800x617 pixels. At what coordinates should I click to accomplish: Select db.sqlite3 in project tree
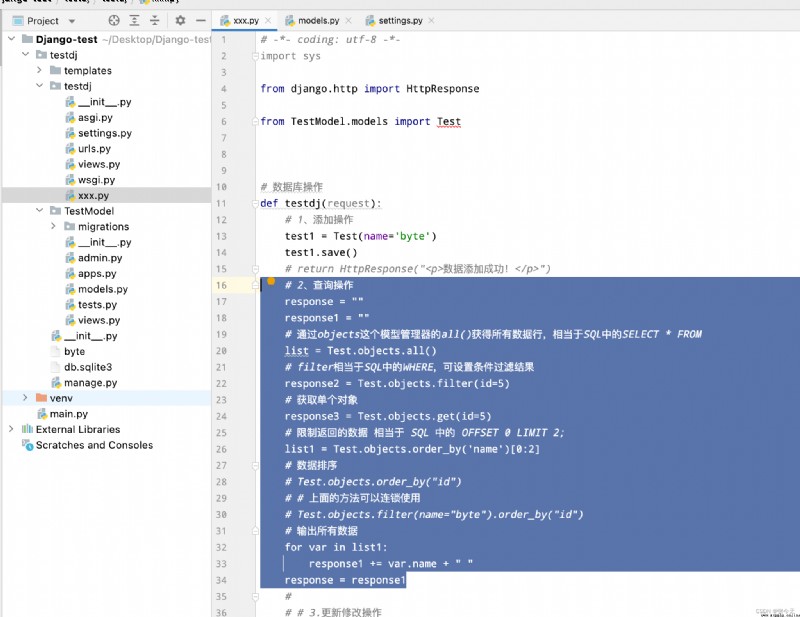pos(88,367)
